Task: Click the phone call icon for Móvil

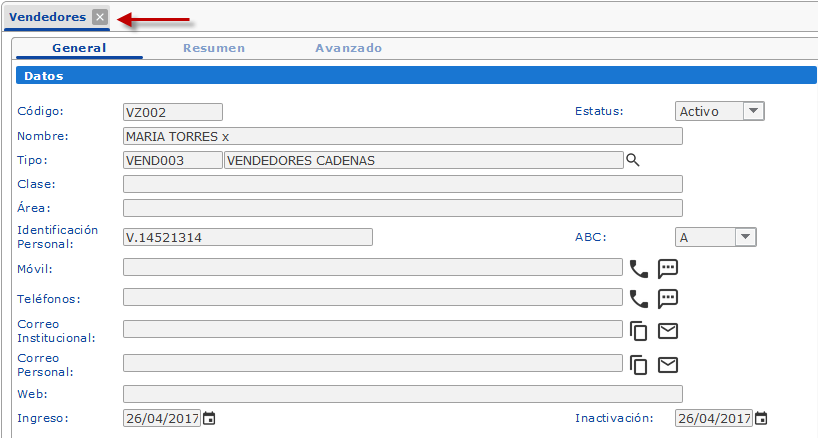Action: click(638, 268)
